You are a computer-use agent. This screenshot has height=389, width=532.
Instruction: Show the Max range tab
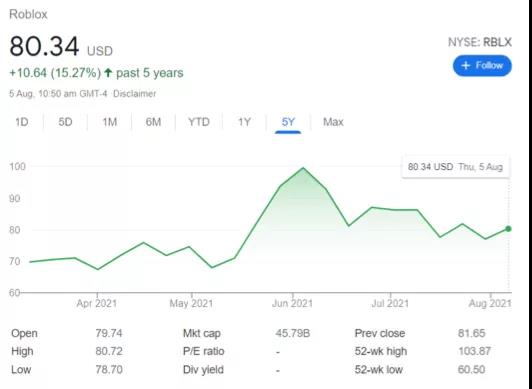(x=333, y=122)
